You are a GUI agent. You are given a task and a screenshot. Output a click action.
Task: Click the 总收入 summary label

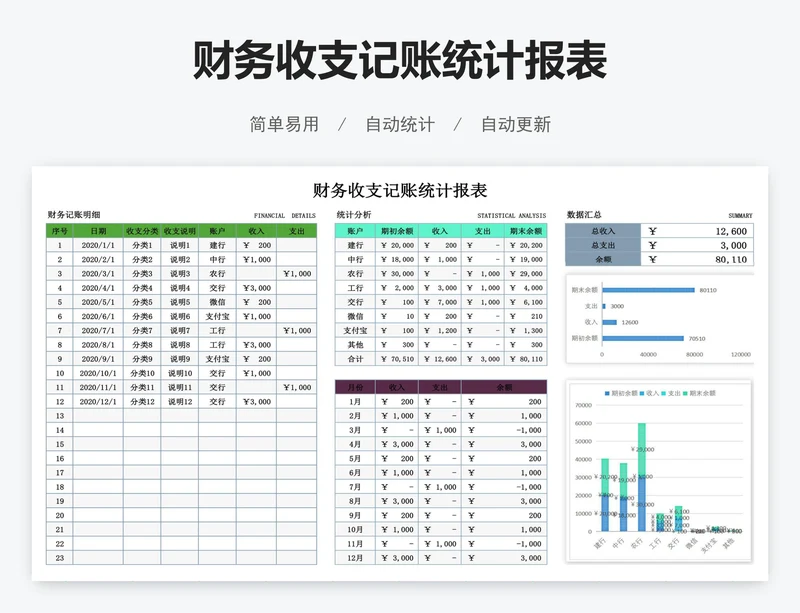click(x=603, y=231)
